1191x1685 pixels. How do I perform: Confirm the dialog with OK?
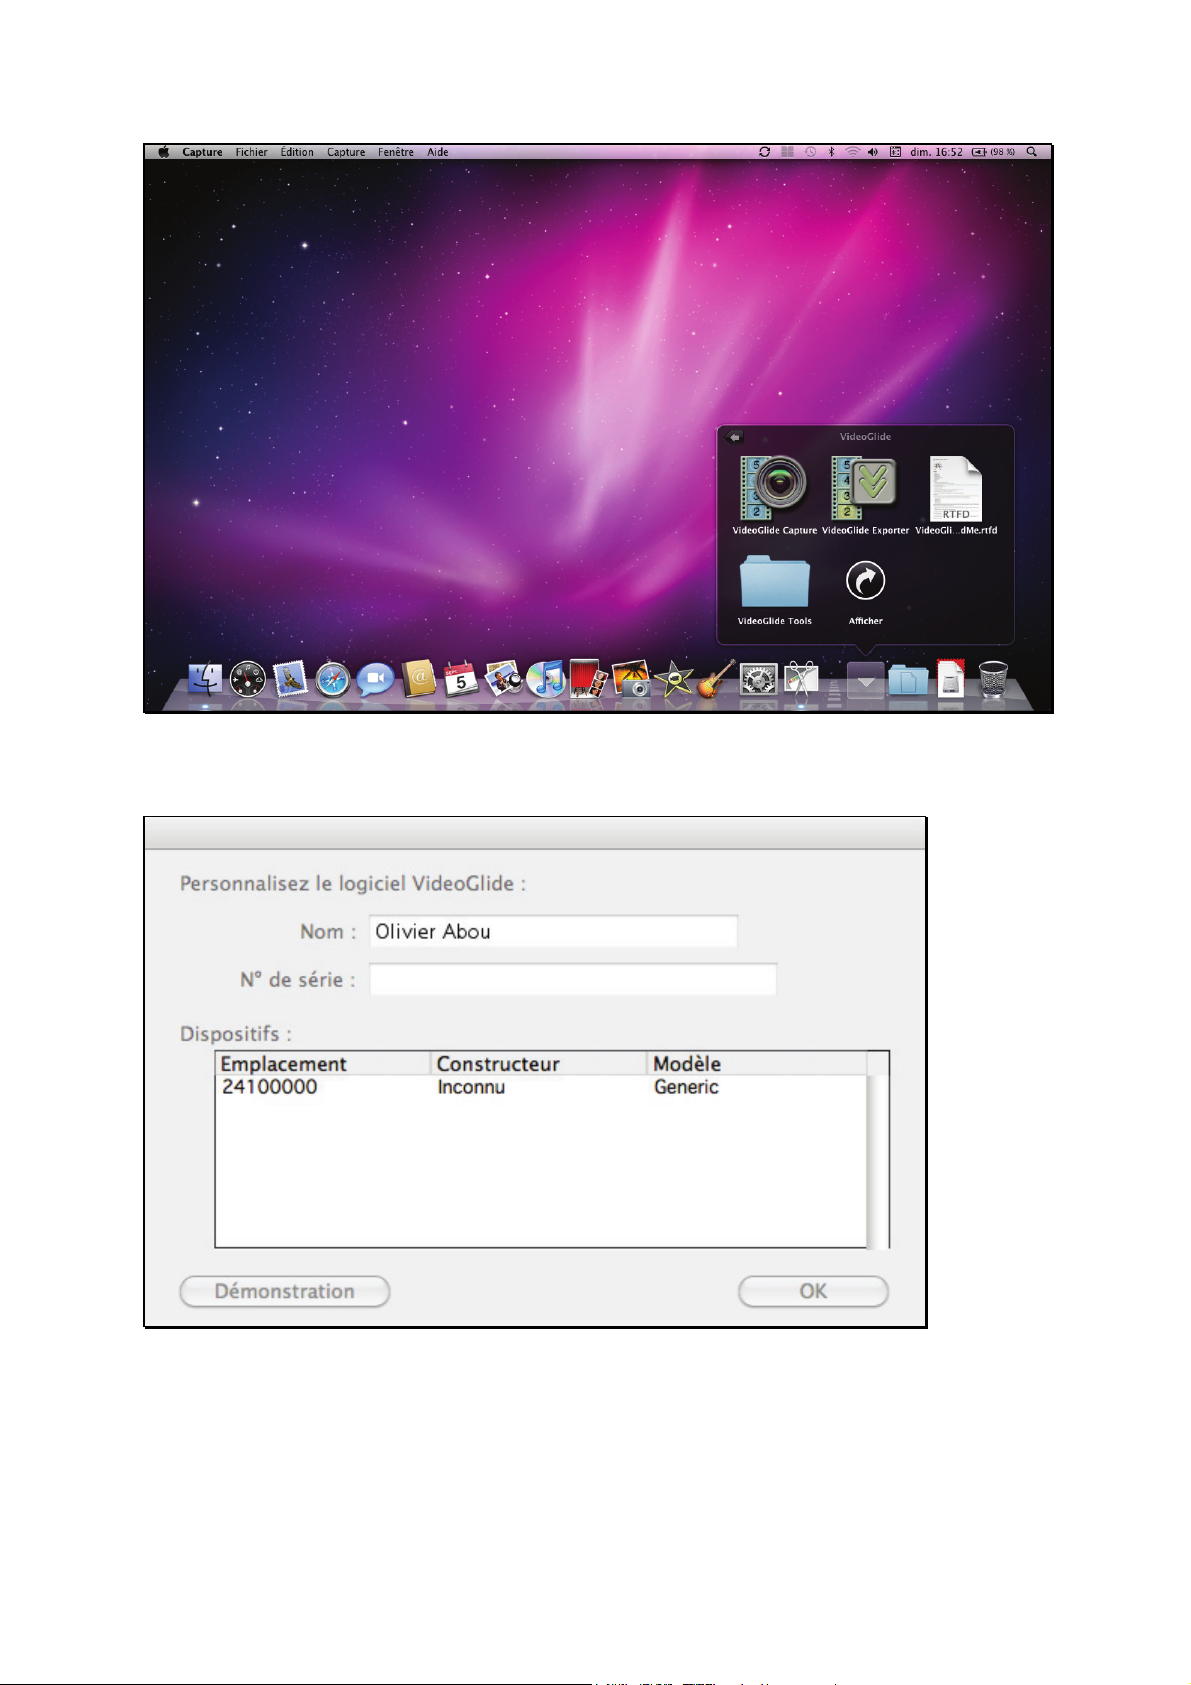click(x=813, y=1291)
